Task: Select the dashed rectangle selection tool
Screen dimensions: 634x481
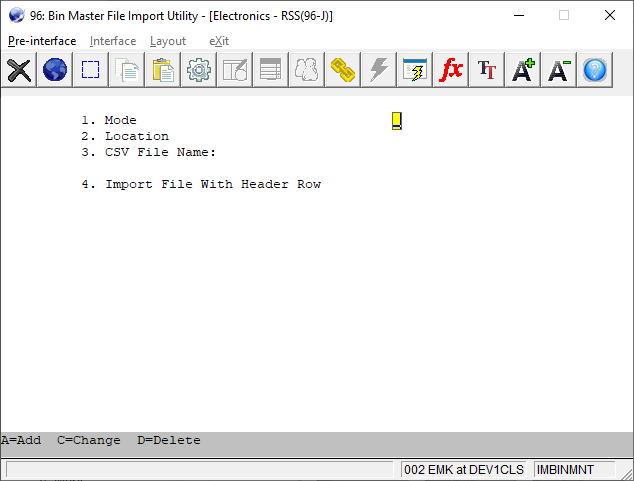Action: 91,70
